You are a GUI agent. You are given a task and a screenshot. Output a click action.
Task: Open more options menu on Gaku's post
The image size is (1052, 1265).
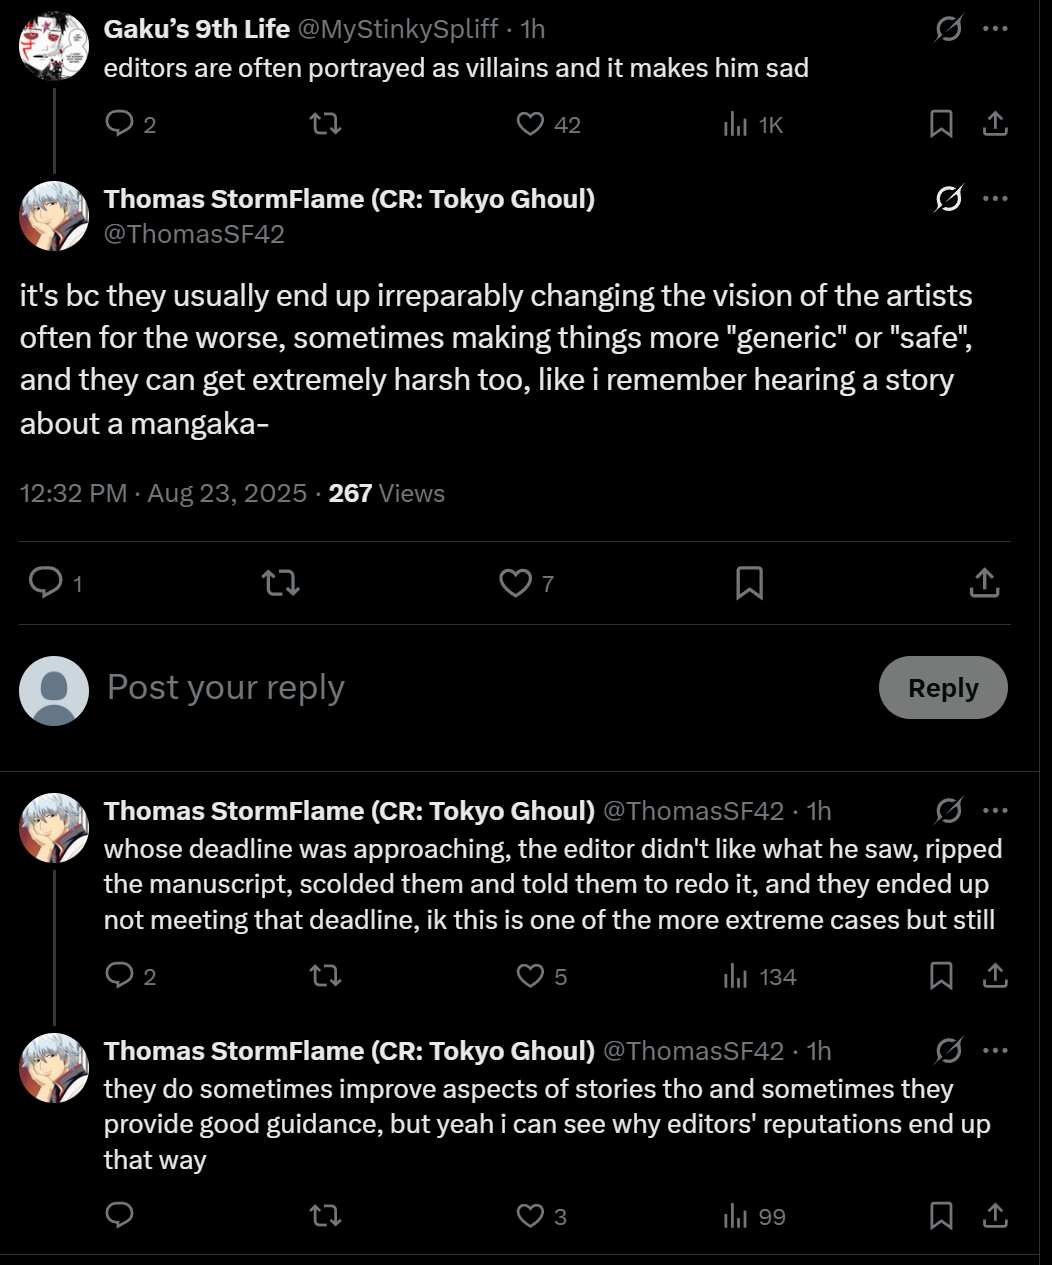pyautogui.click(x=995, y=29)
